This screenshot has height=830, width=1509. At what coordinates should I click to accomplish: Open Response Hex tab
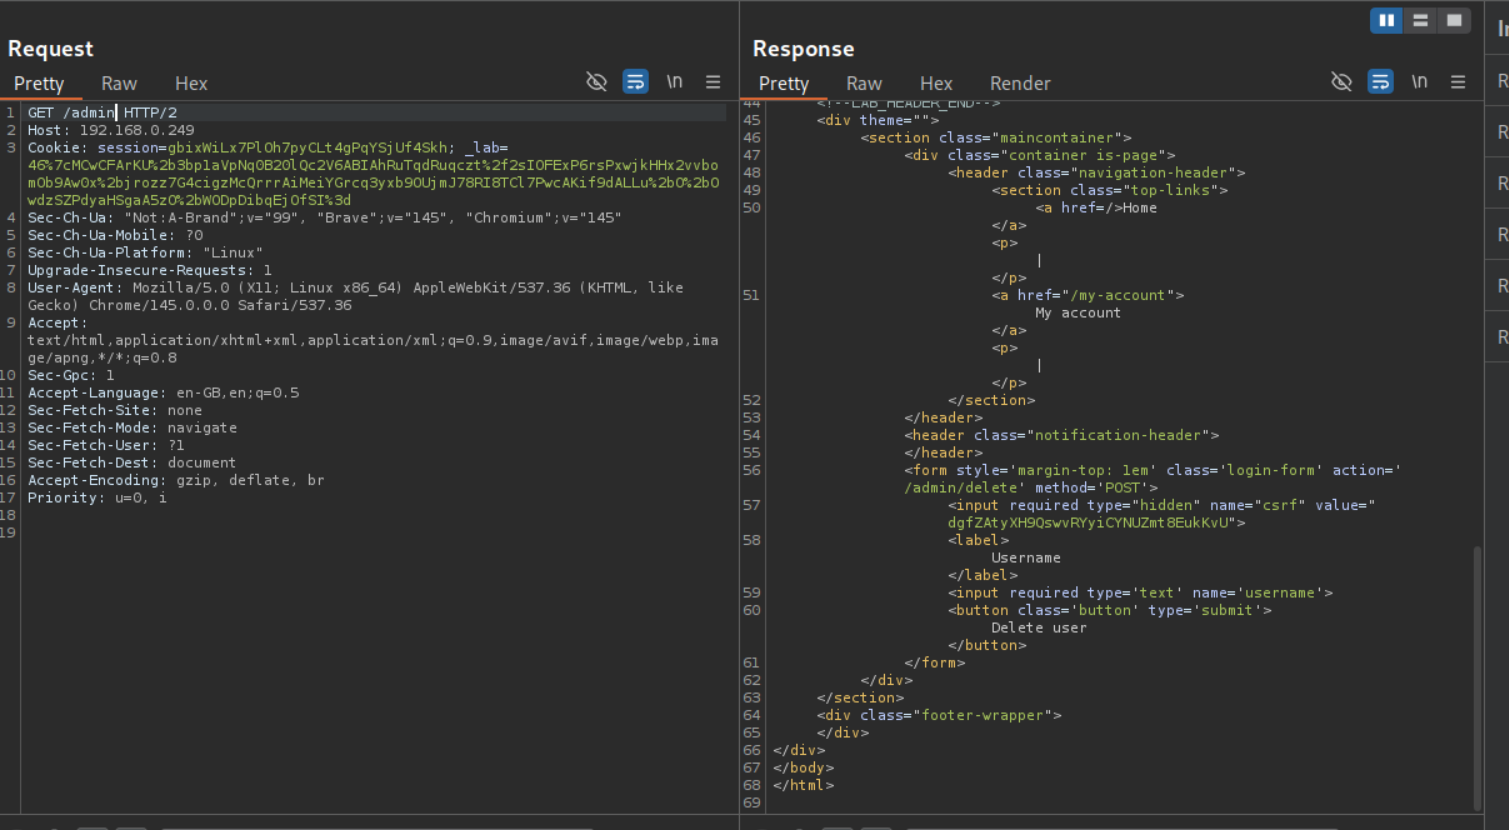pos(936,84)
